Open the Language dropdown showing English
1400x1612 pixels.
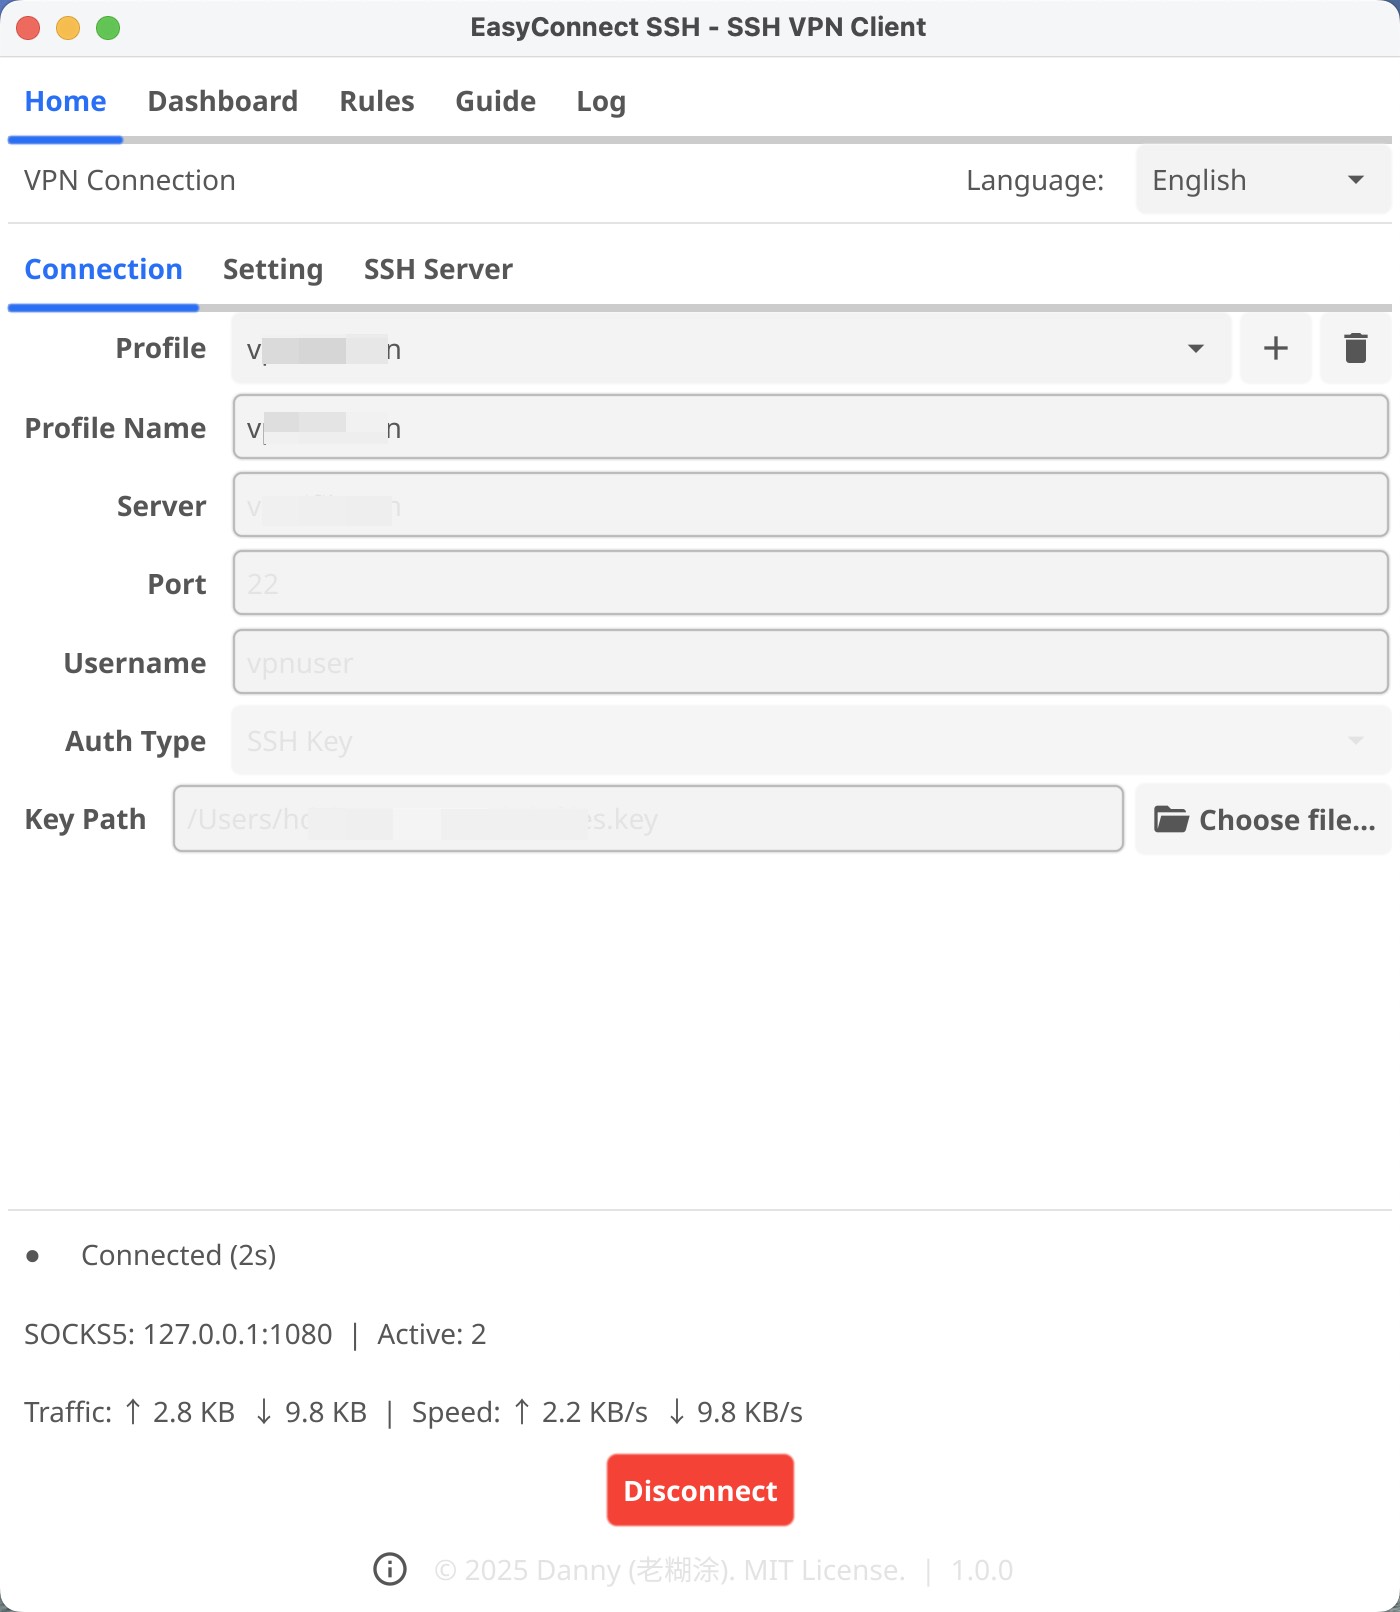[x=1263, y=180]
